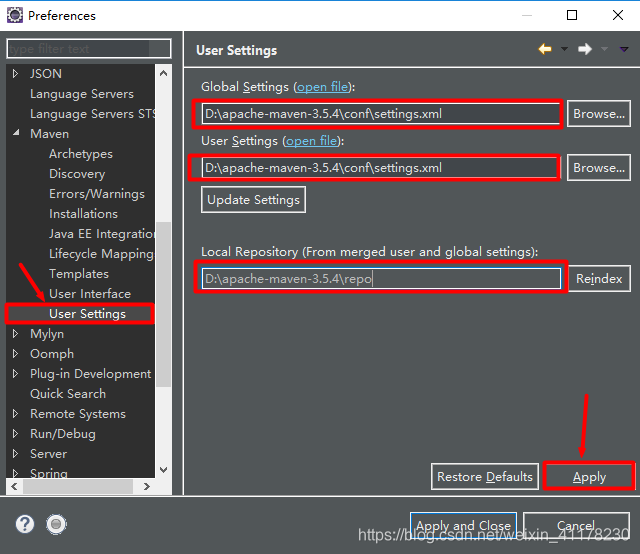This screenshot has width=640, height=554.
Task: Click the Reindex button
Action: (x=599, y=279)
